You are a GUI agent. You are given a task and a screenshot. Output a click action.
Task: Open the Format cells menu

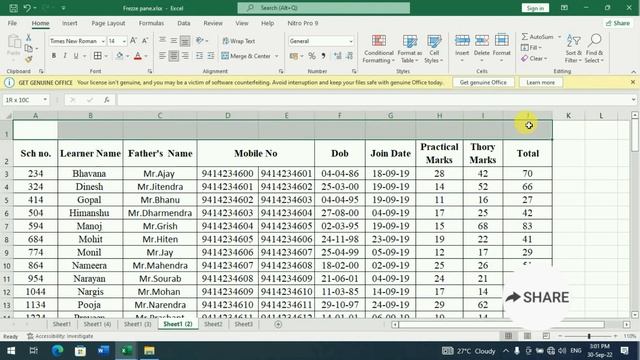point(502,48)
